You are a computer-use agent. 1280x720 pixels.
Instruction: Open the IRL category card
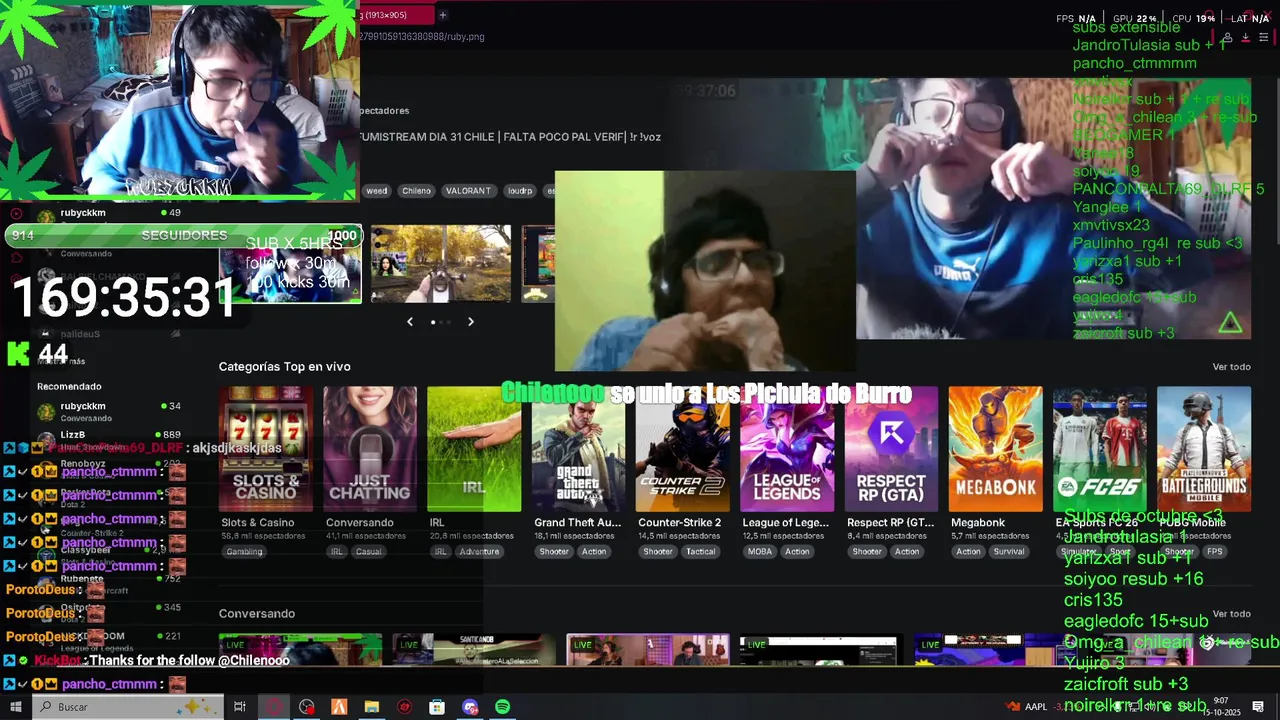(x=474, y=449)
